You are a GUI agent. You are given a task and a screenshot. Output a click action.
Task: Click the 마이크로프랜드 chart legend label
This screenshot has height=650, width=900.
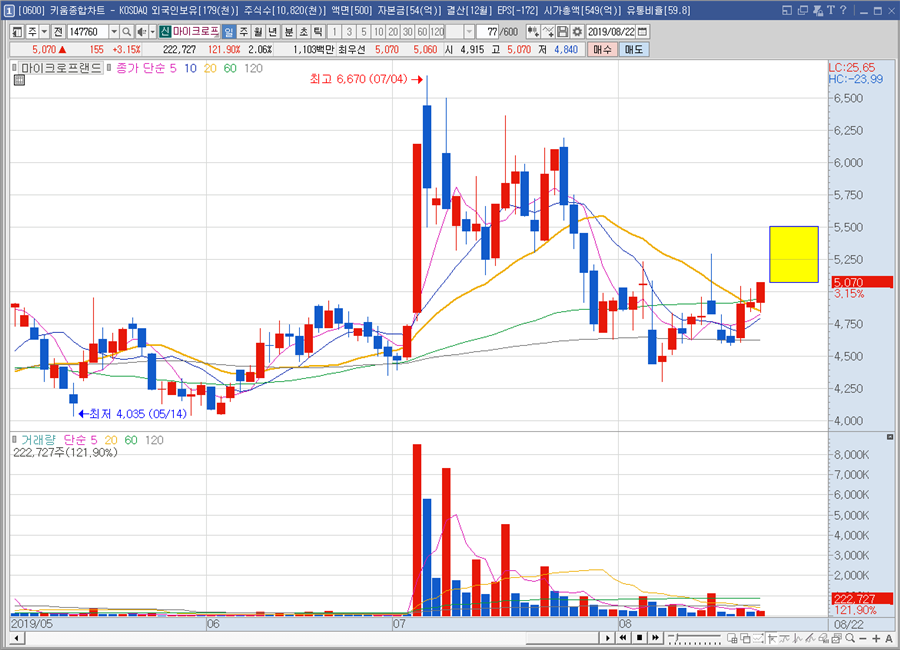click(61, 68)
